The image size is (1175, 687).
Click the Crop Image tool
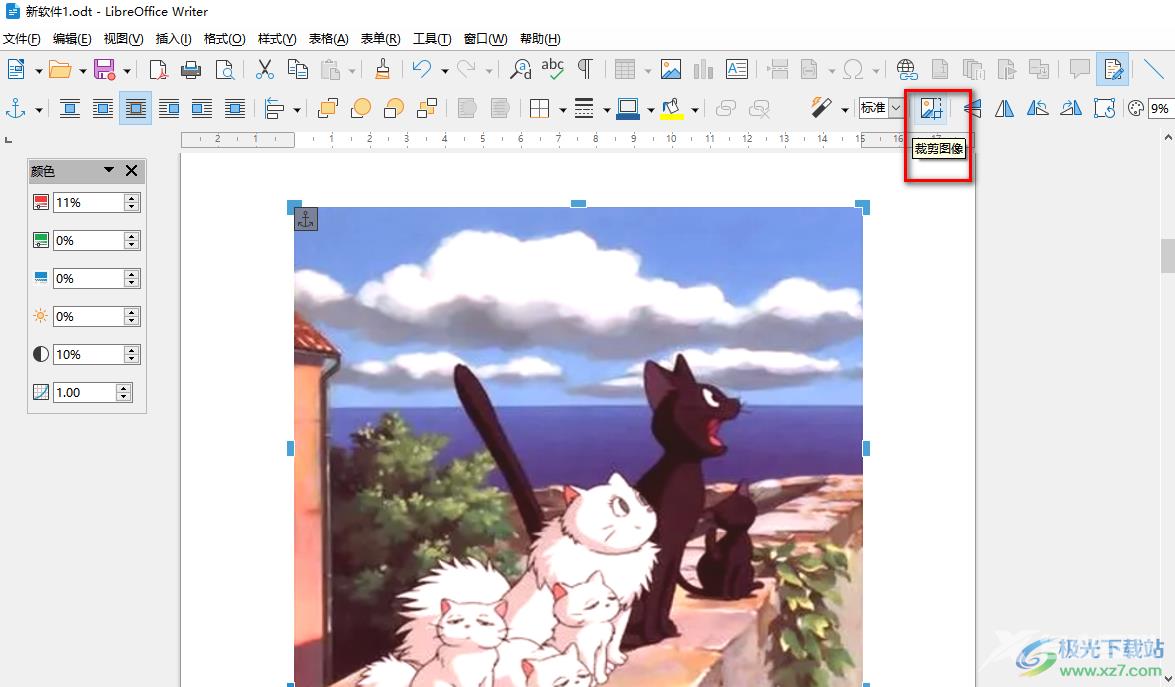pyautogui.click(x=931, y=109)
